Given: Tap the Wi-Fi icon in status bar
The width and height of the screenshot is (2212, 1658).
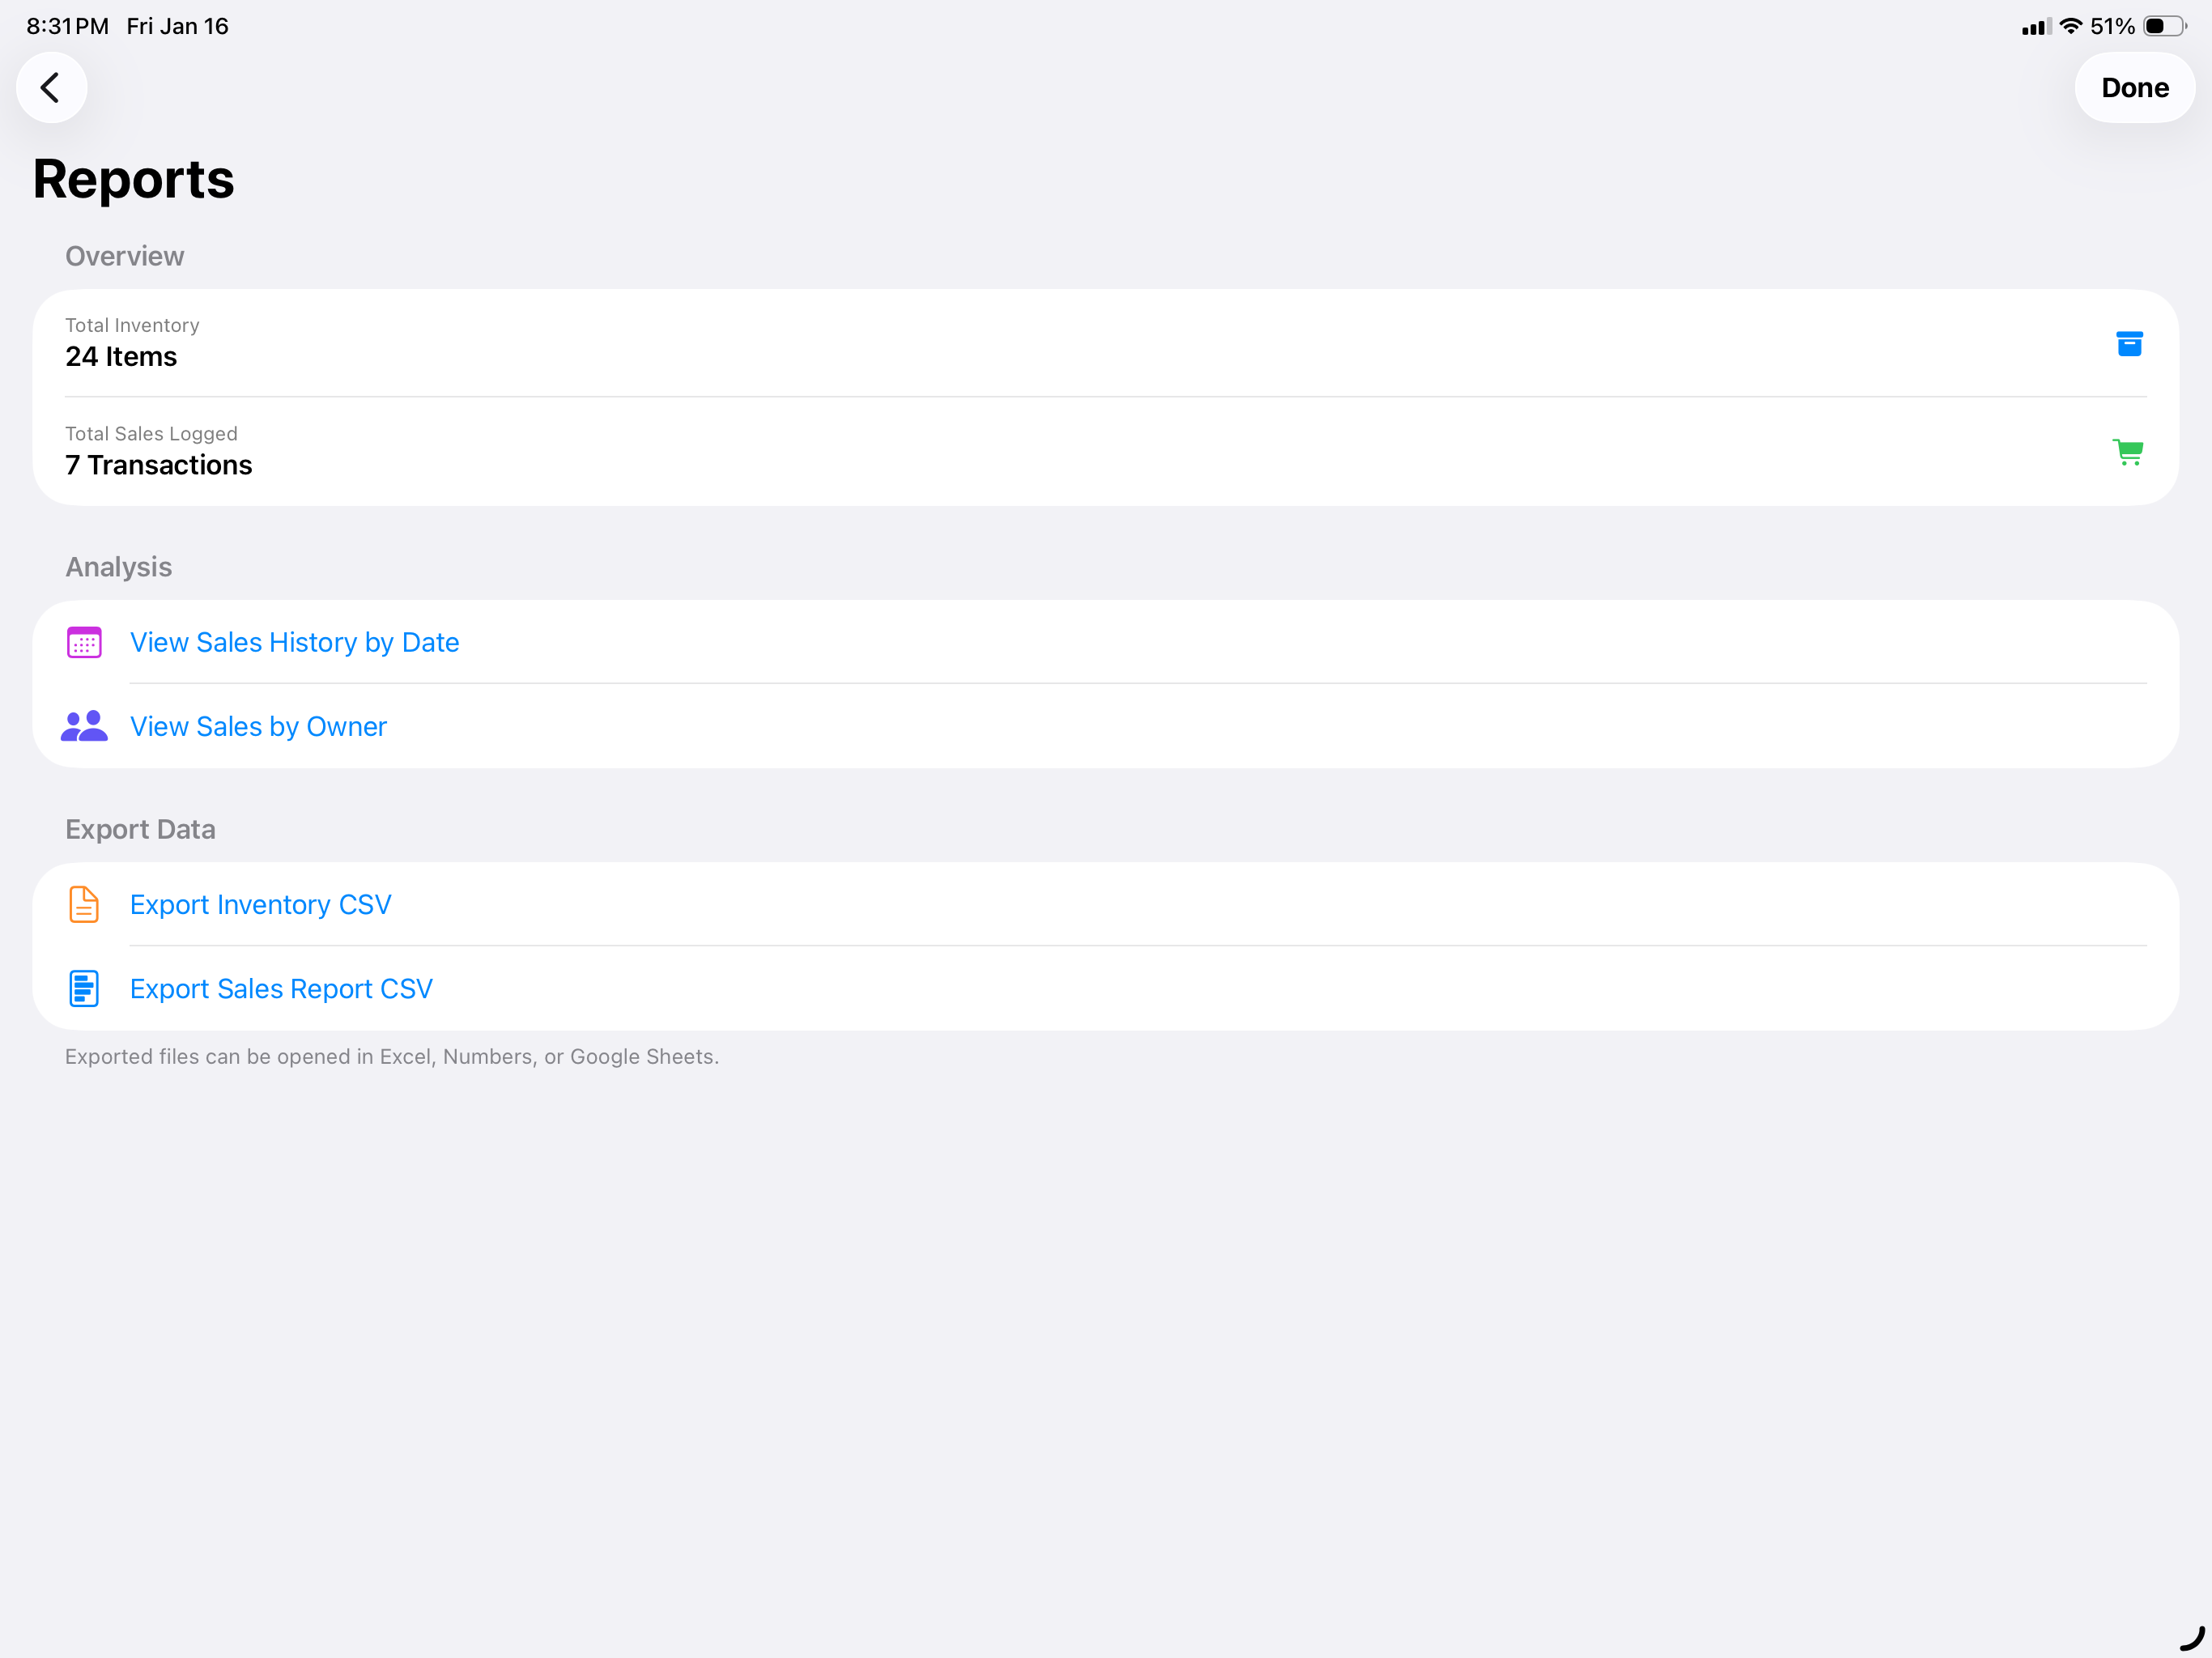Looking at the screenshot, I should [2070, 26].
